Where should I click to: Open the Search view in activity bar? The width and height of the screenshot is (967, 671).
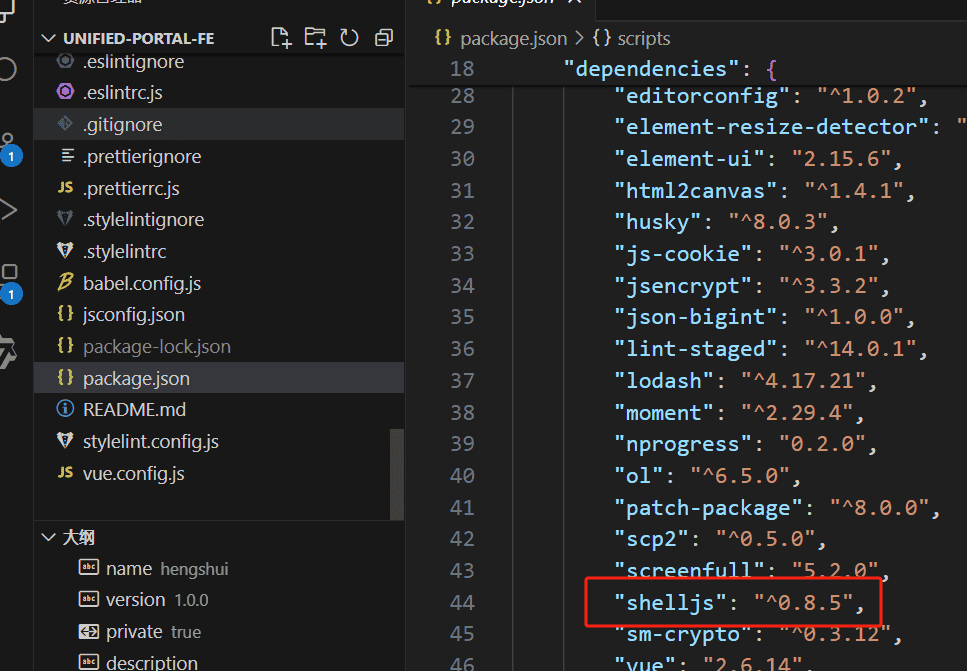click(8, 68)
